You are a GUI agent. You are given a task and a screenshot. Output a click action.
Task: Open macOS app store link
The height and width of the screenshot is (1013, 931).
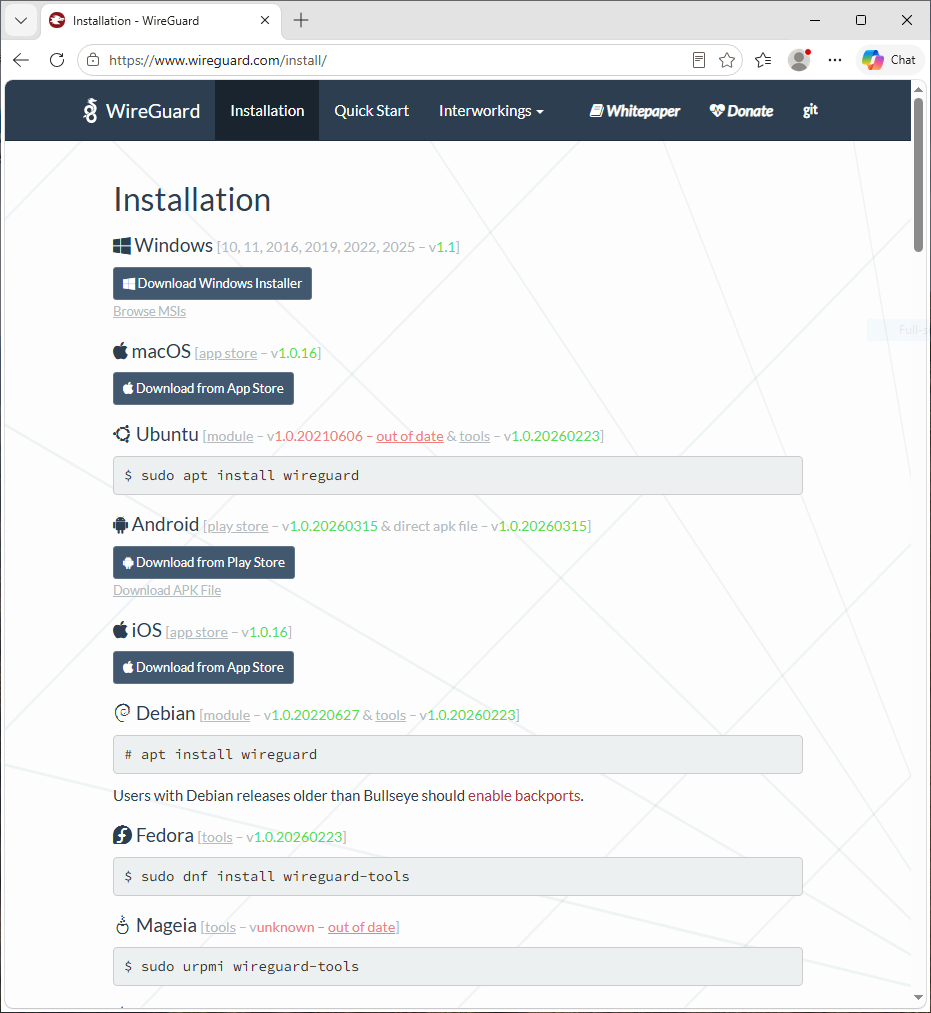click(227, 353)
